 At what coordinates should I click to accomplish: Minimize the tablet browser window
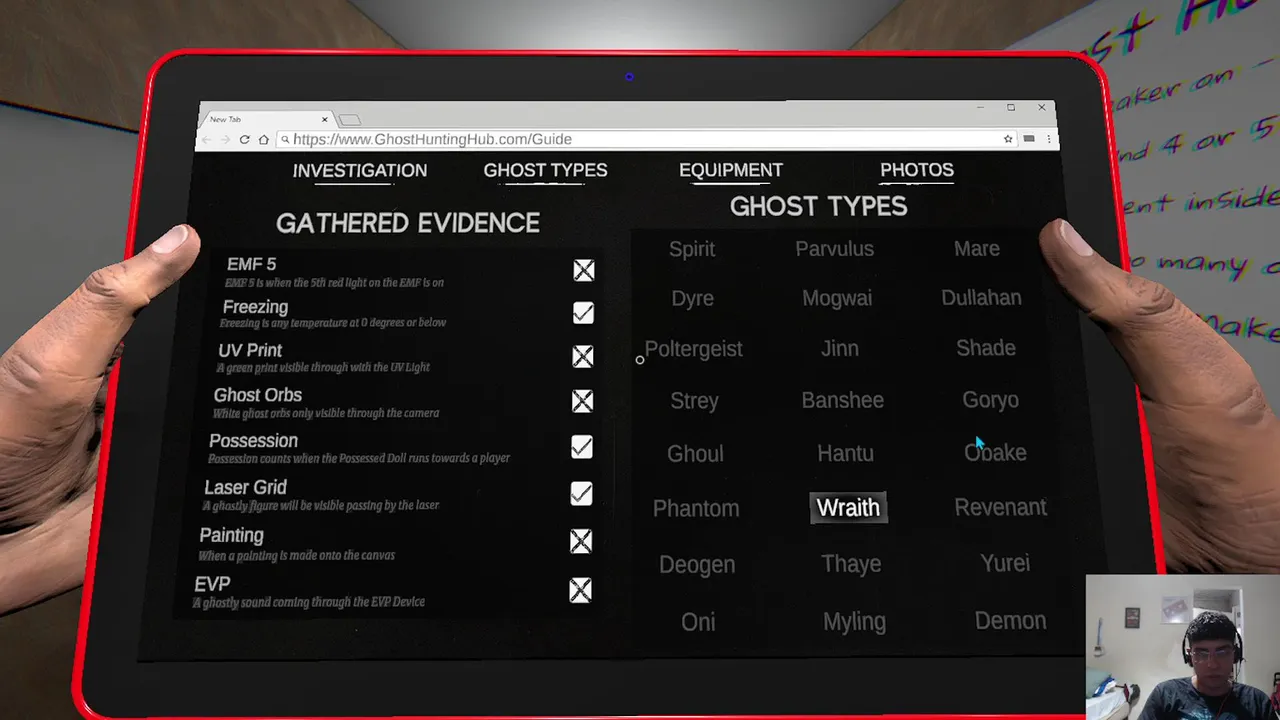[981, 108]
